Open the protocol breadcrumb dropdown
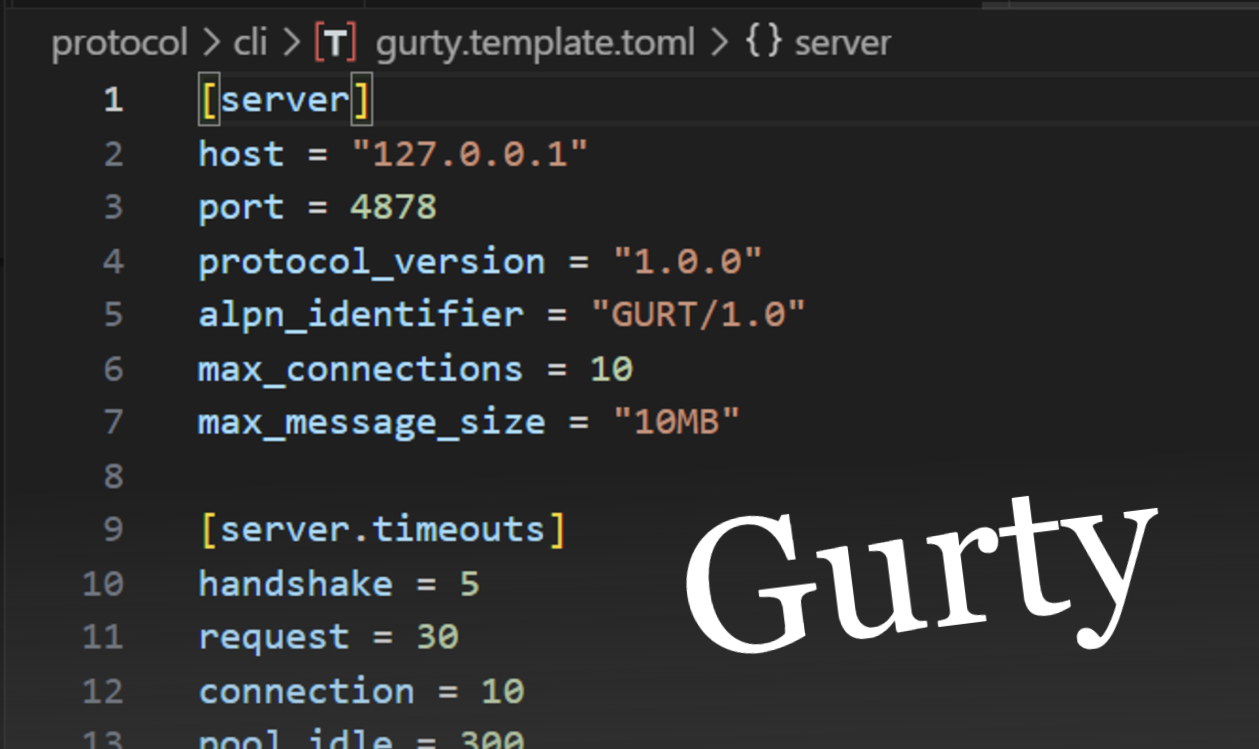 (x=120, y=42)
